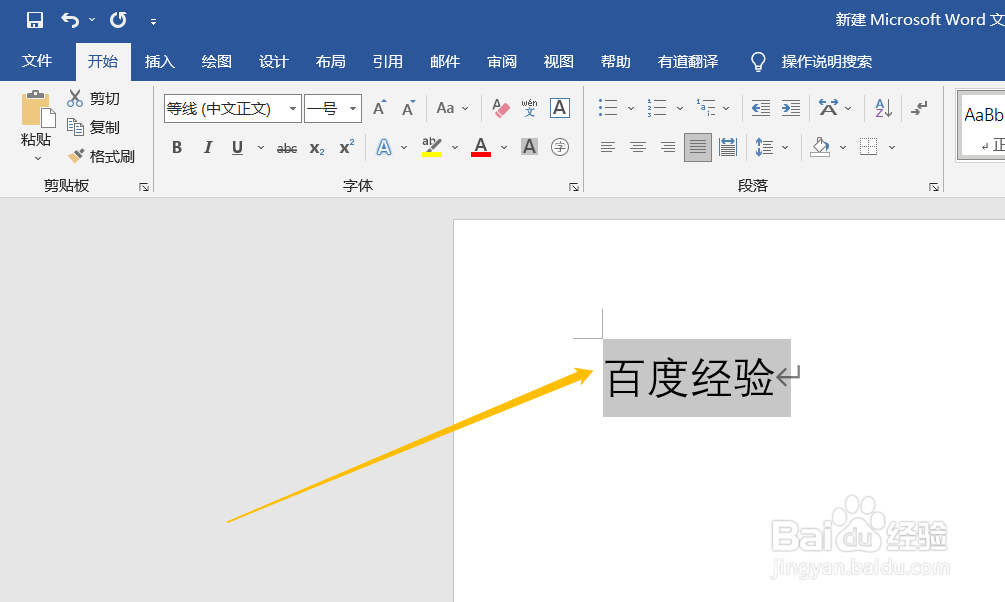The height and width of the screenshot is (602, 1005).
Task: Open the 审阅 tab
Action: coord(502,62)
